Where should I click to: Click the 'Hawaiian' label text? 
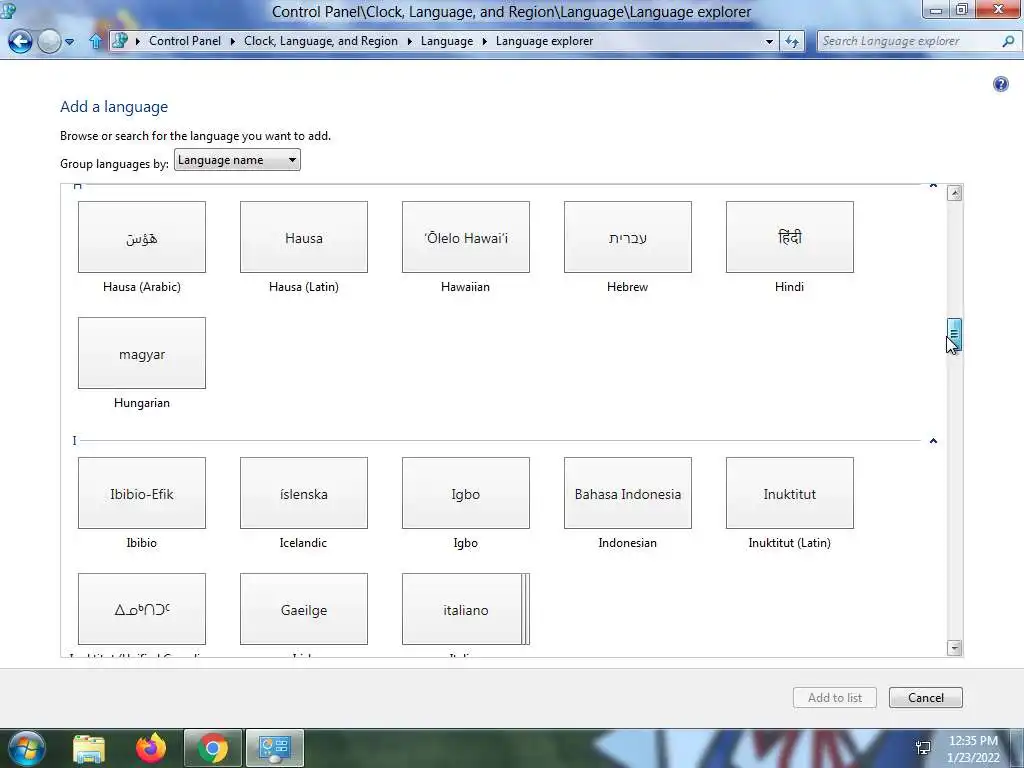[x=466, y=287]
